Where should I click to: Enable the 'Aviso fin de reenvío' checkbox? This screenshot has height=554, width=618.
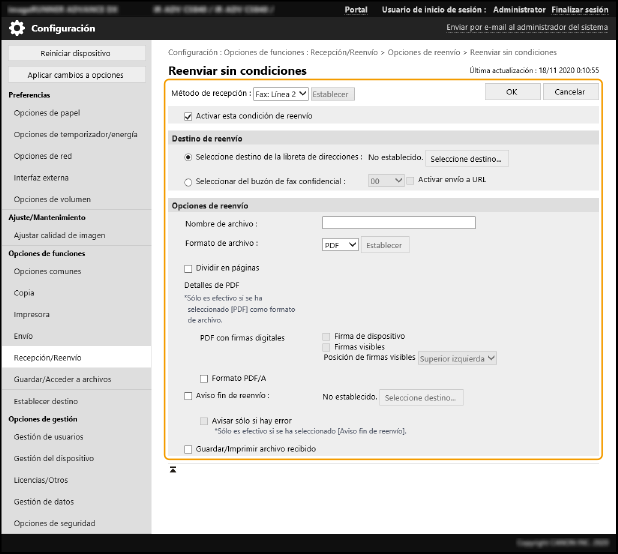[x=188, y=396]
